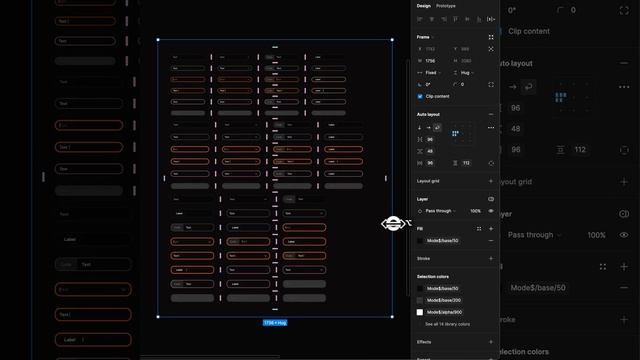Open the Pass through blend dropdown
The width and height of the screenshot is (640, 360).
(x=440, y=211)
